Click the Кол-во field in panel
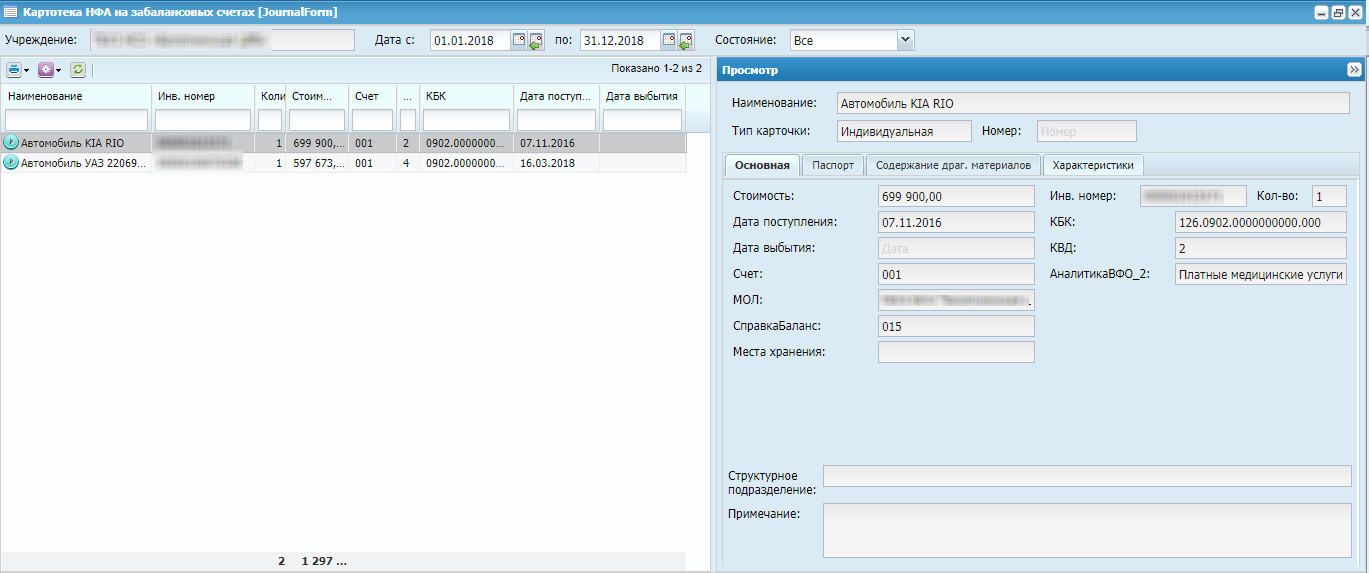This screenshot has height=573, width=1369. pyautogui.click(x=1330, y=196)
